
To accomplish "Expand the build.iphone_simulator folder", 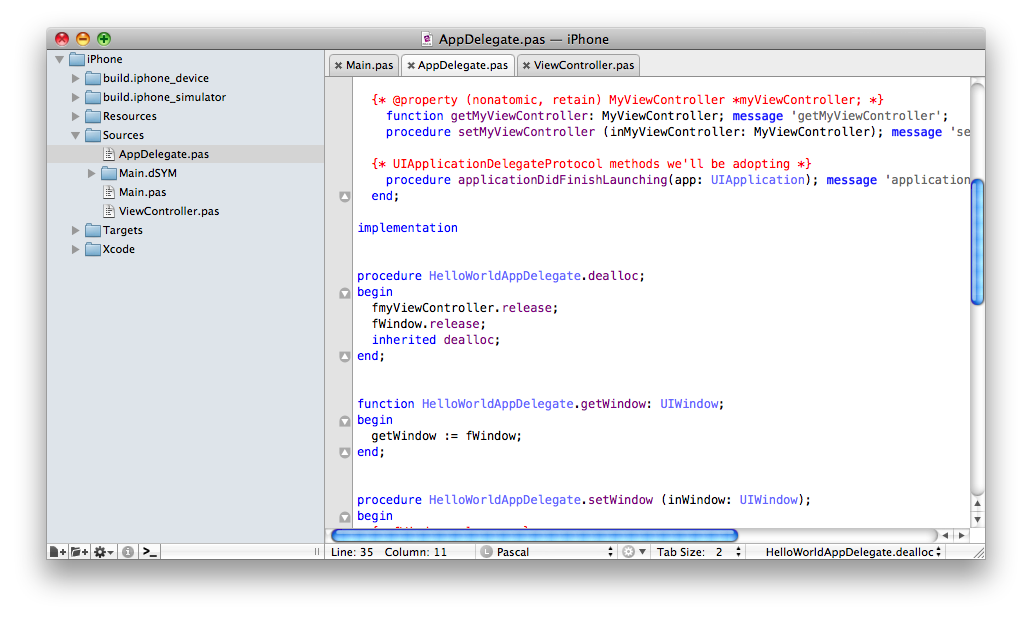I will 76,97.
